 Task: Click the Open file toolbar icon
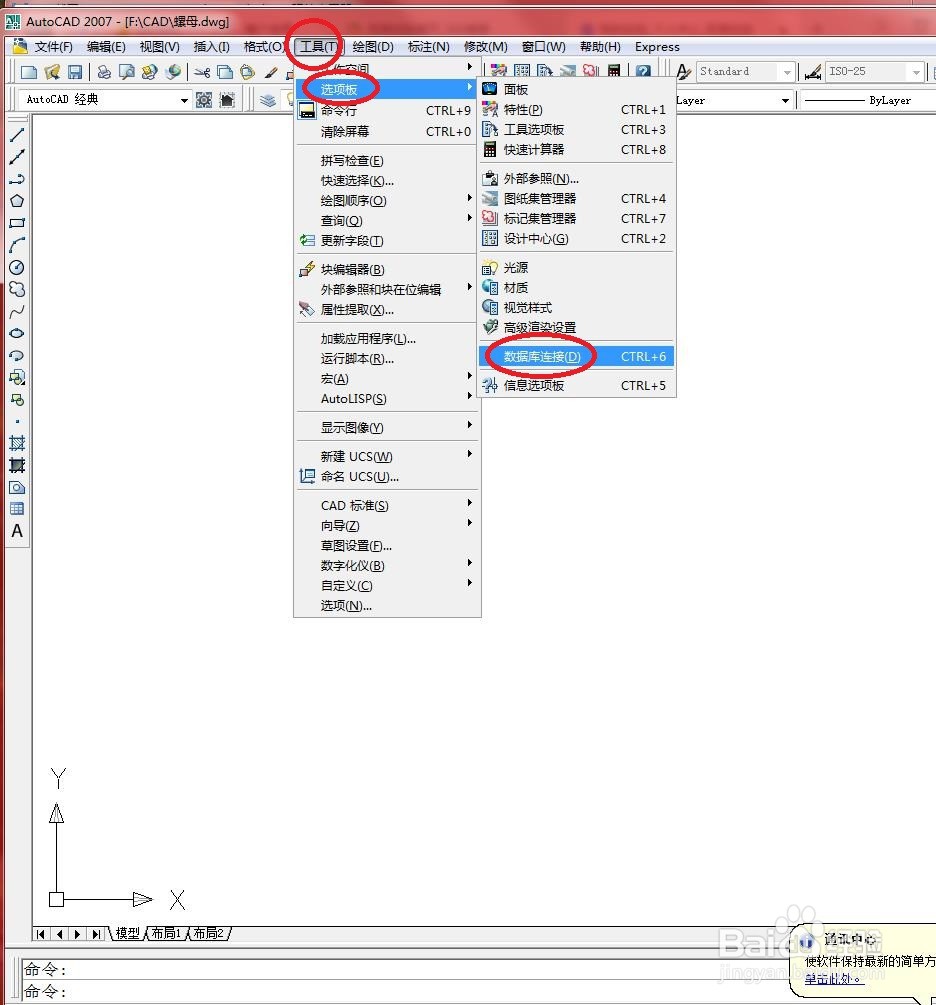click(52, 72)
